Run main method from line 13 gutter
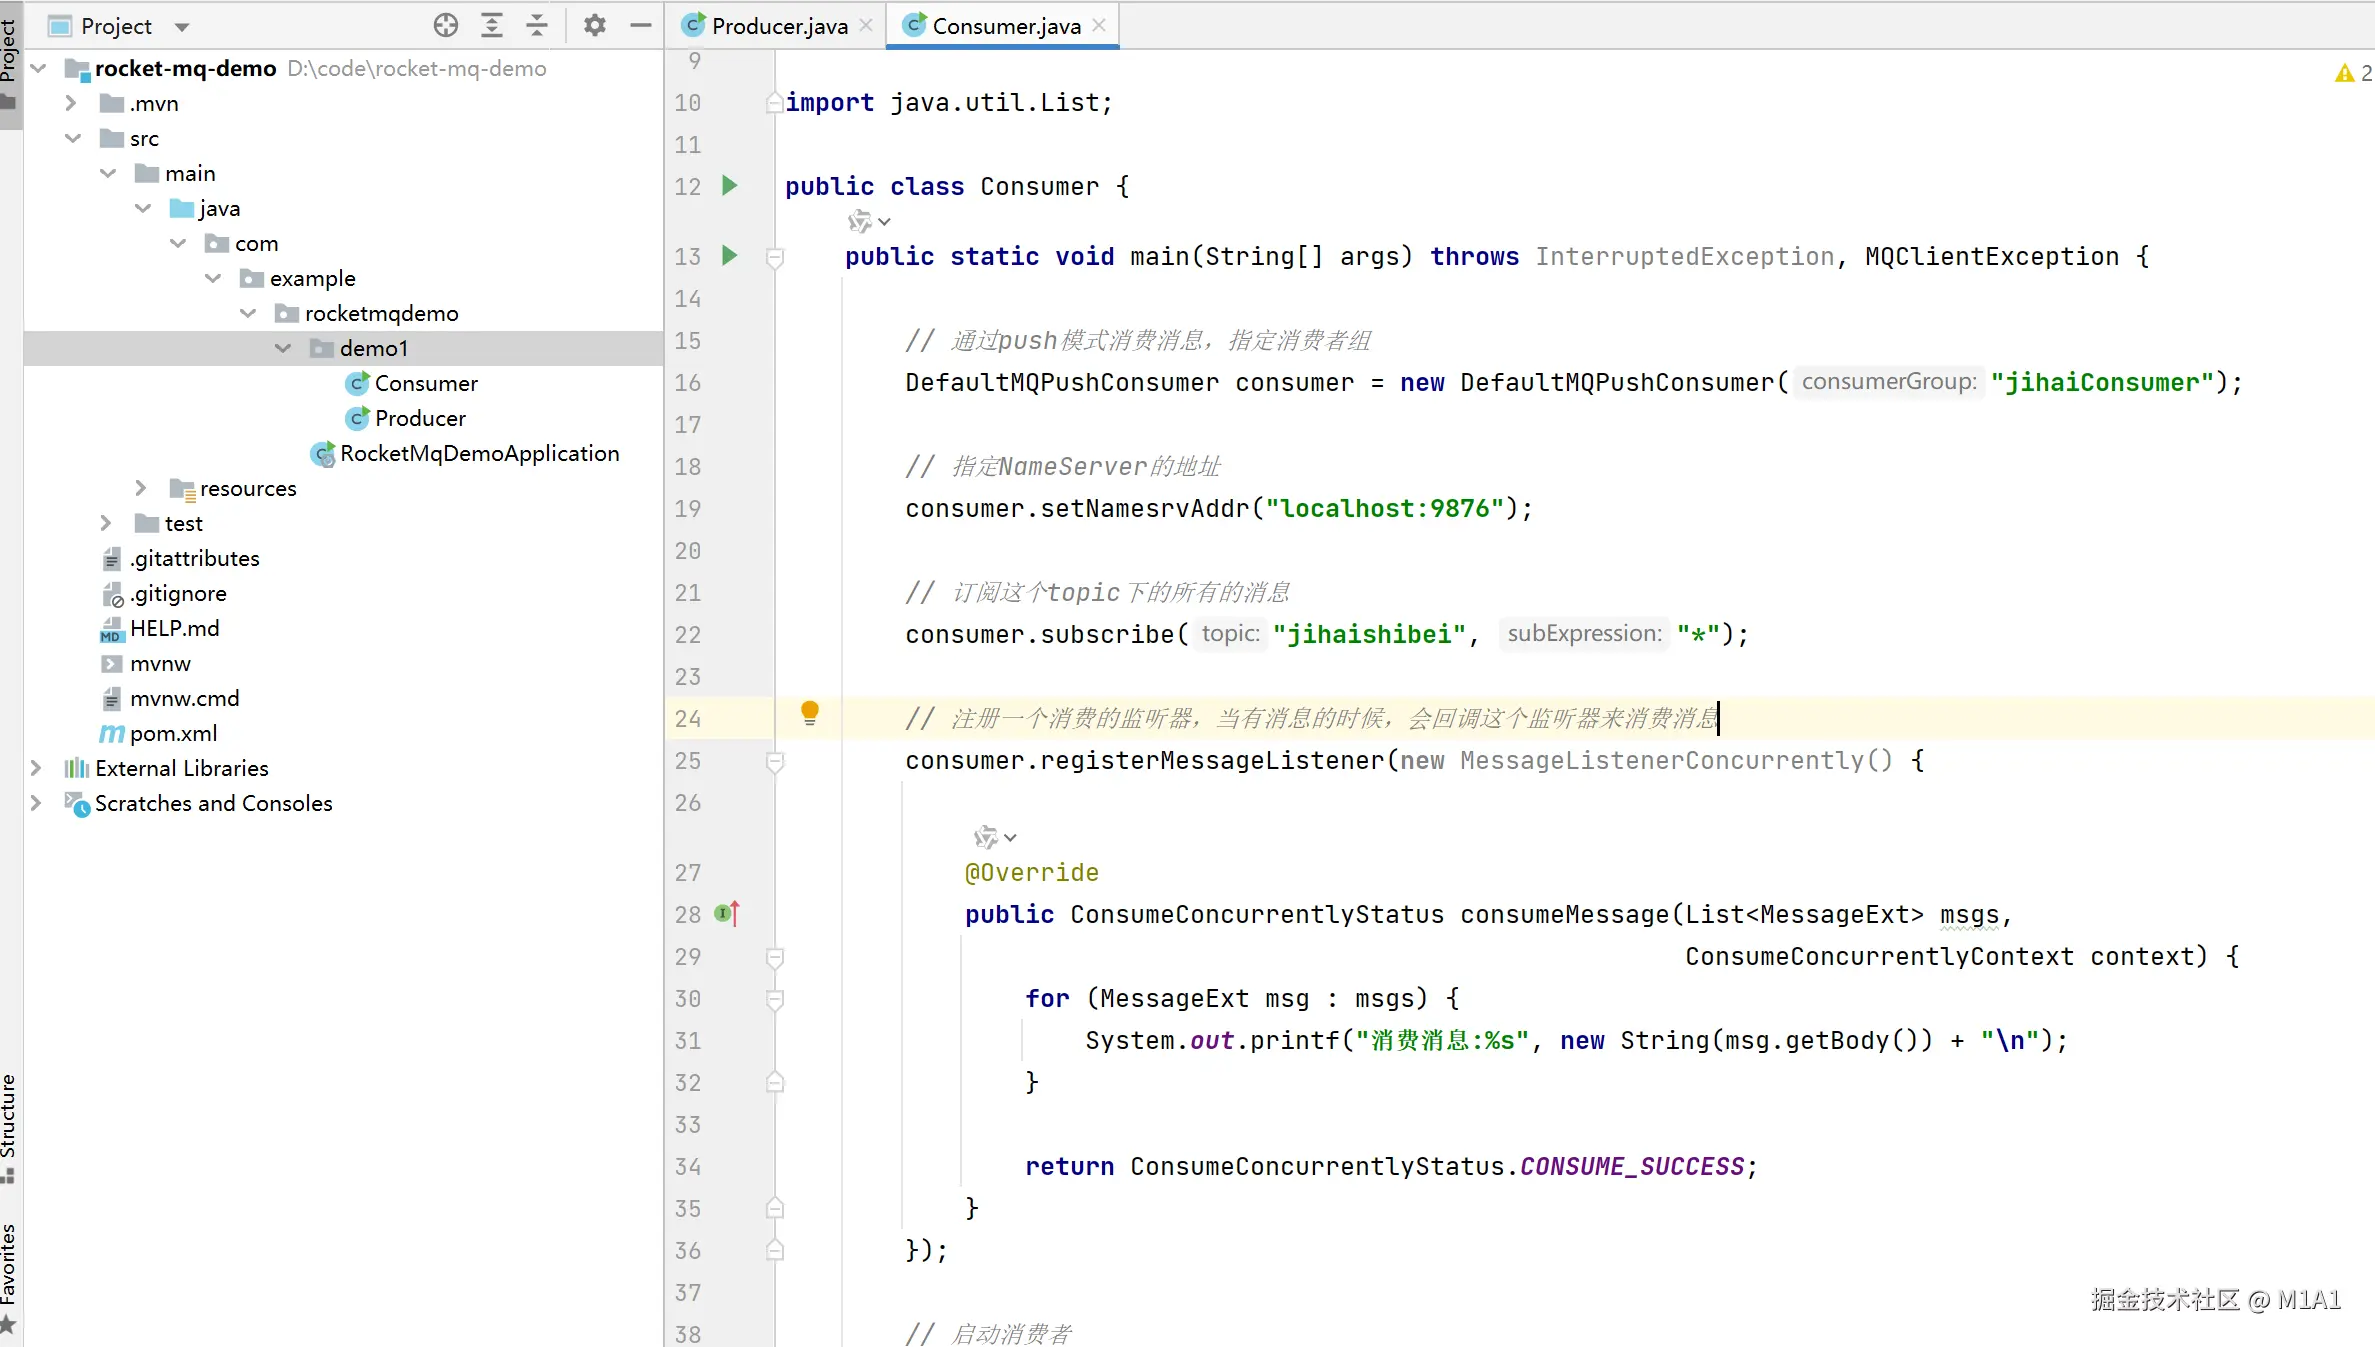2375x1347 pixels. point(730,256)
